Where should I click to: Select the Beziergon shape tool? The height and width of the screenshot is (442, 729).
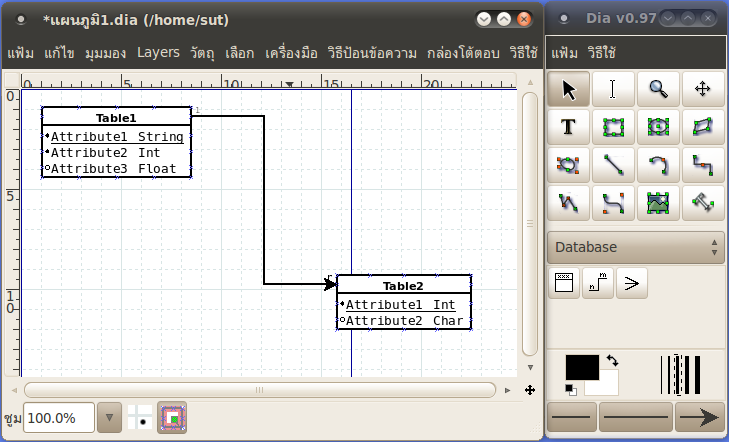569,165
